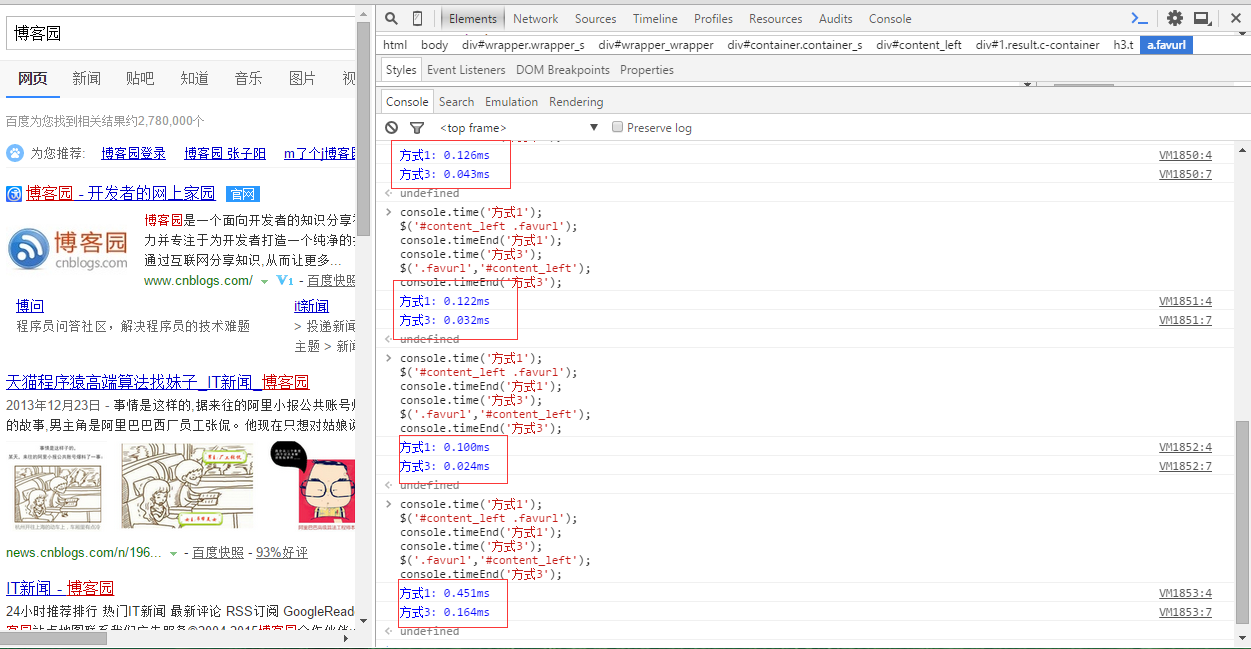Switch to the Network tab
The height and width of the screenshot is (649, 1251).
(x=536, y=19)
